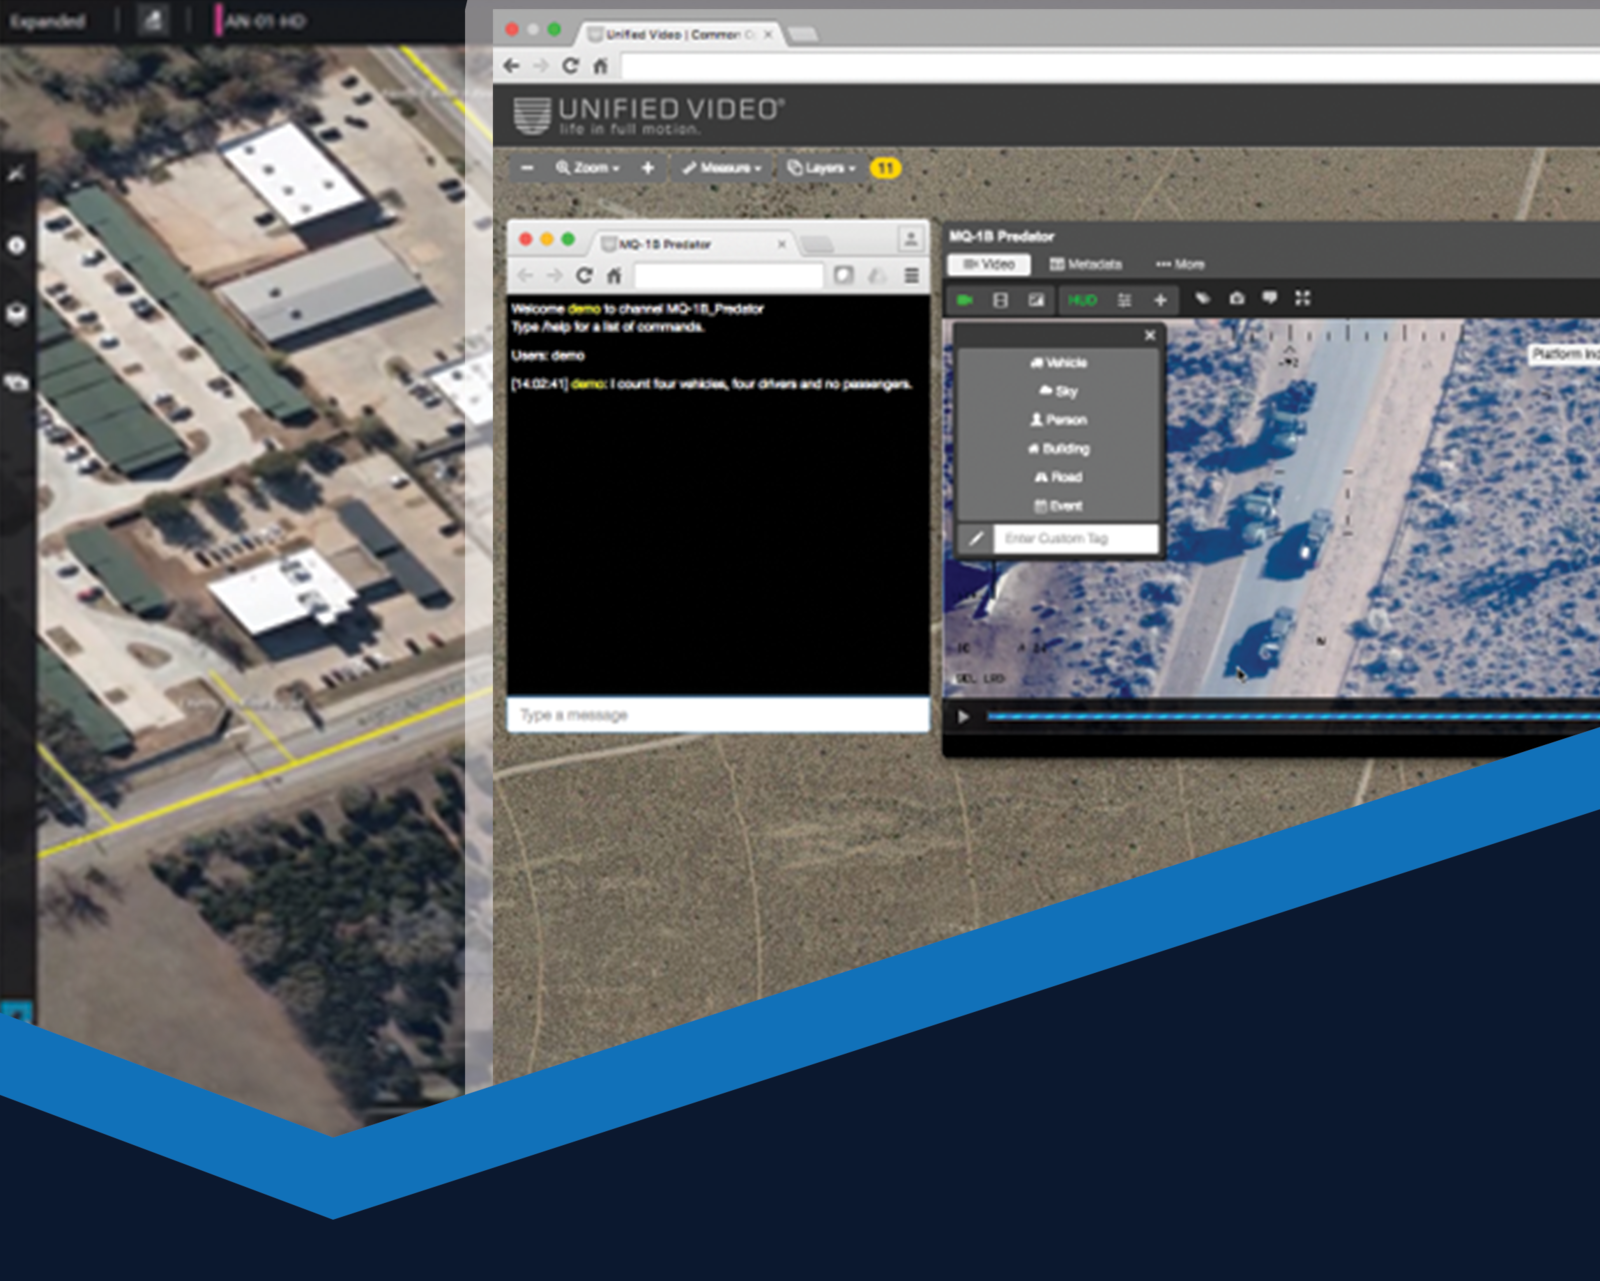Choose the Sky tag

1059,391
